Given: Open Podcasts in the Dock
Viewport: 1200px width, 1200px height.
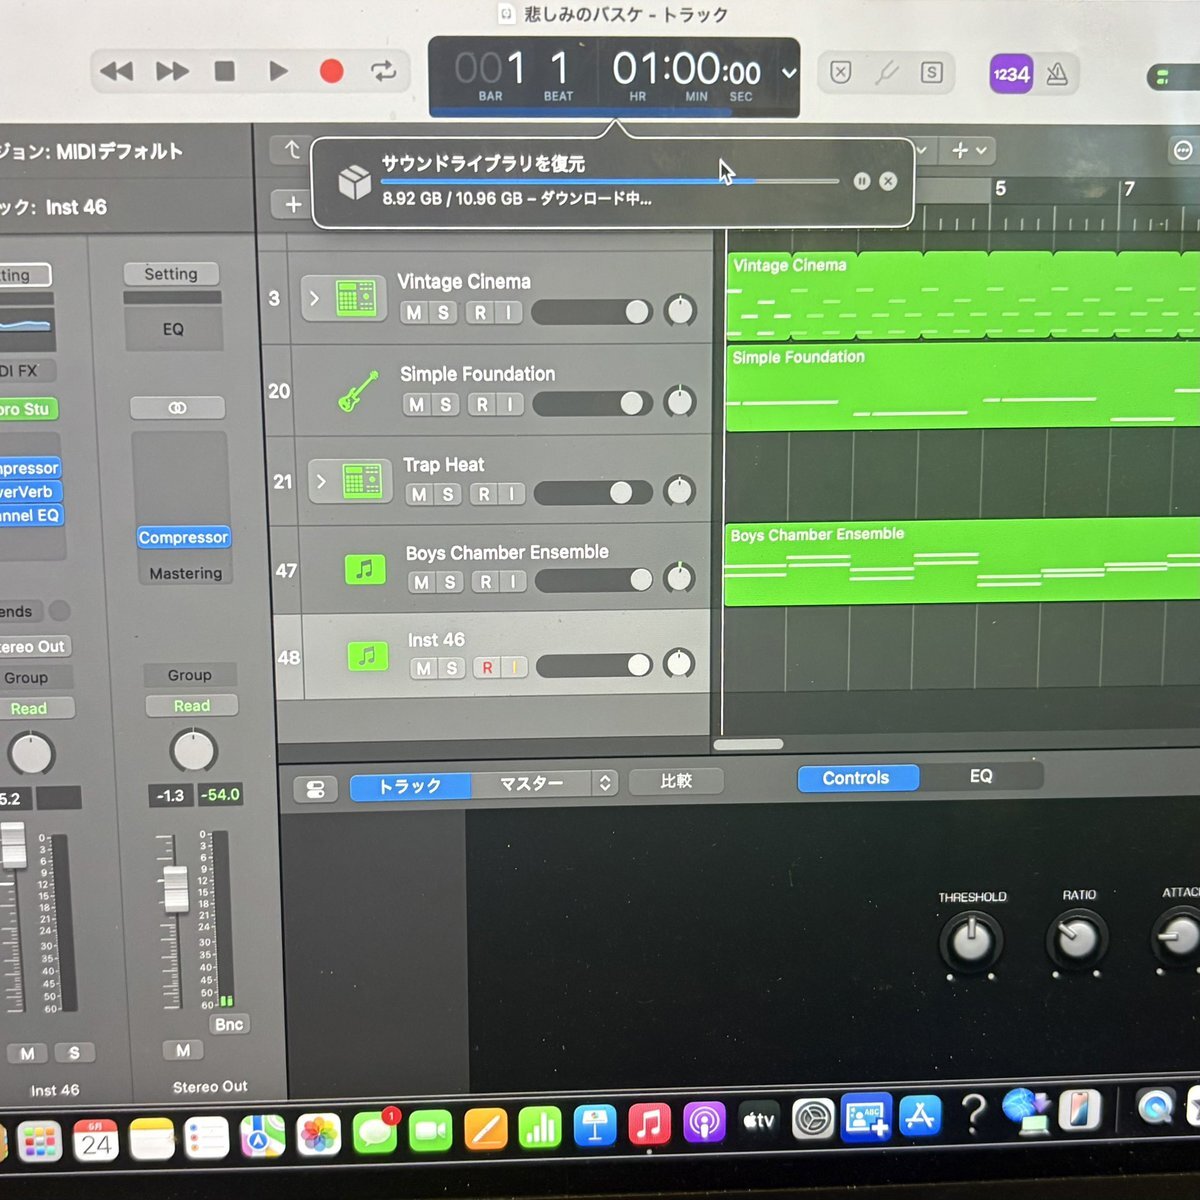Looking at the screenshot, I should tap(704, 1123).
